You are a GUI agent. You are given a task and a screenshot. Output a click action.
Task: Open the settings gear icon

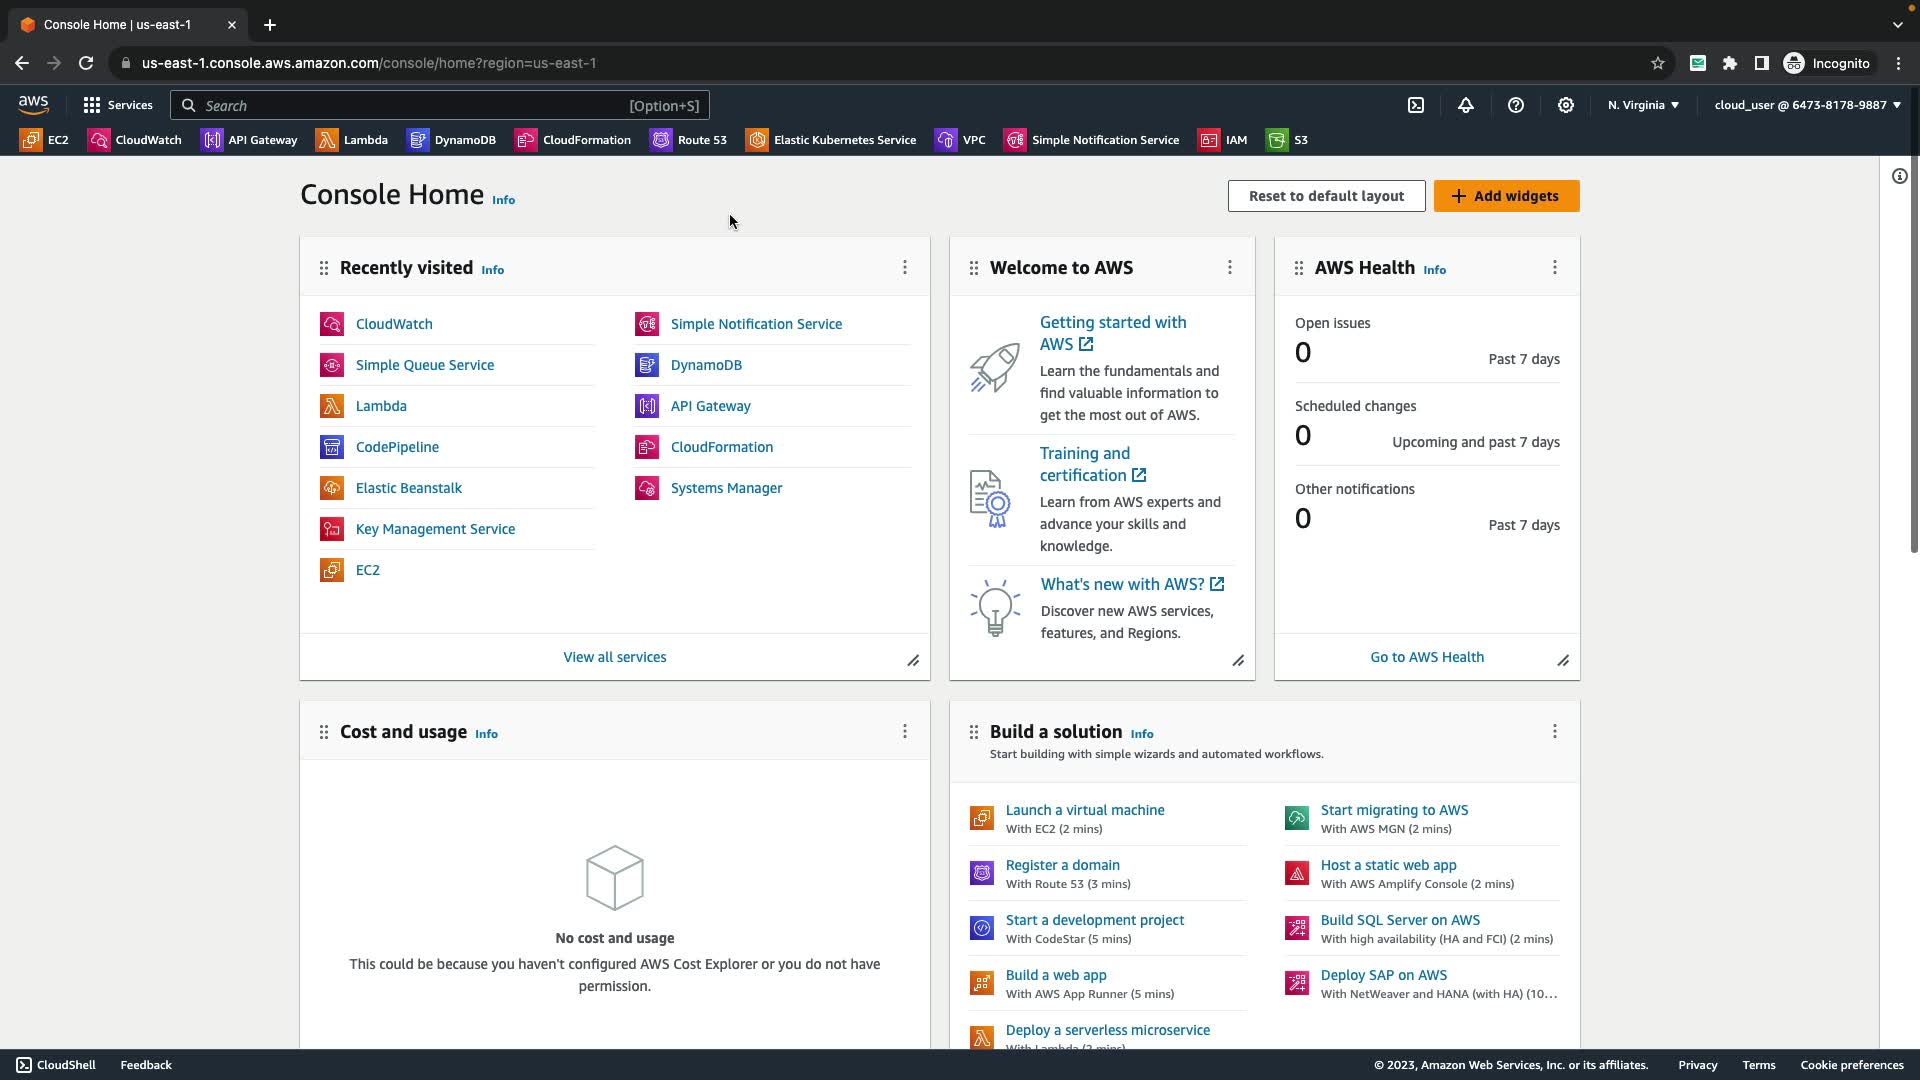[1566, 105]
